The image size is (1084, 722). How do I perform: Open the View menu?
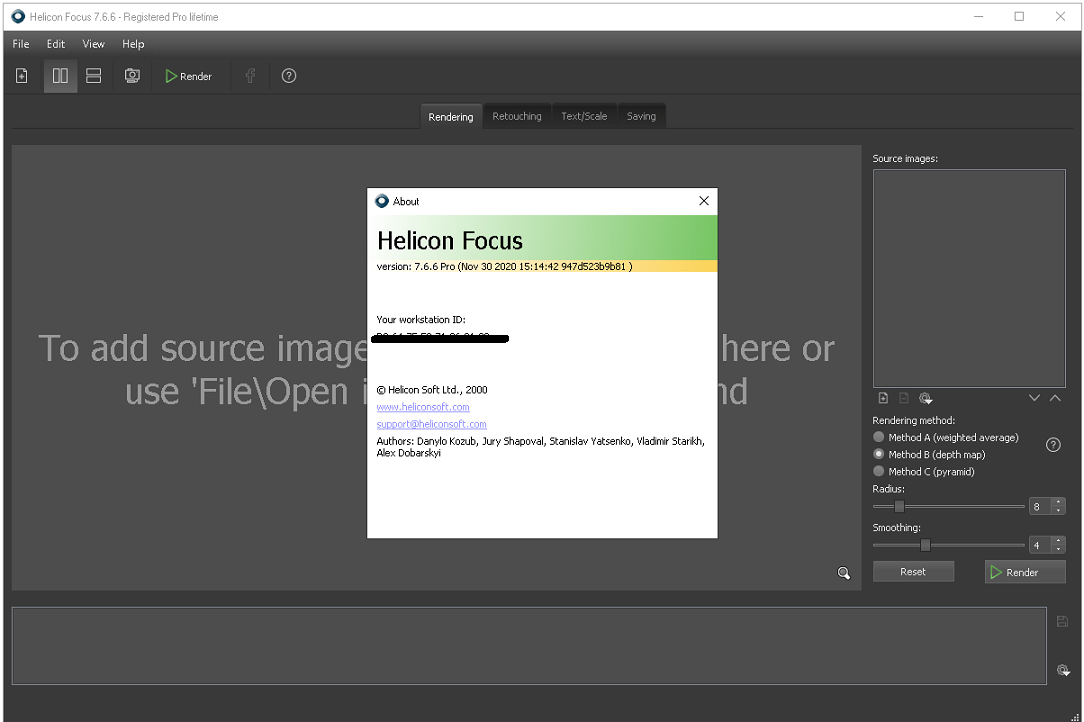tap(93, 44)
